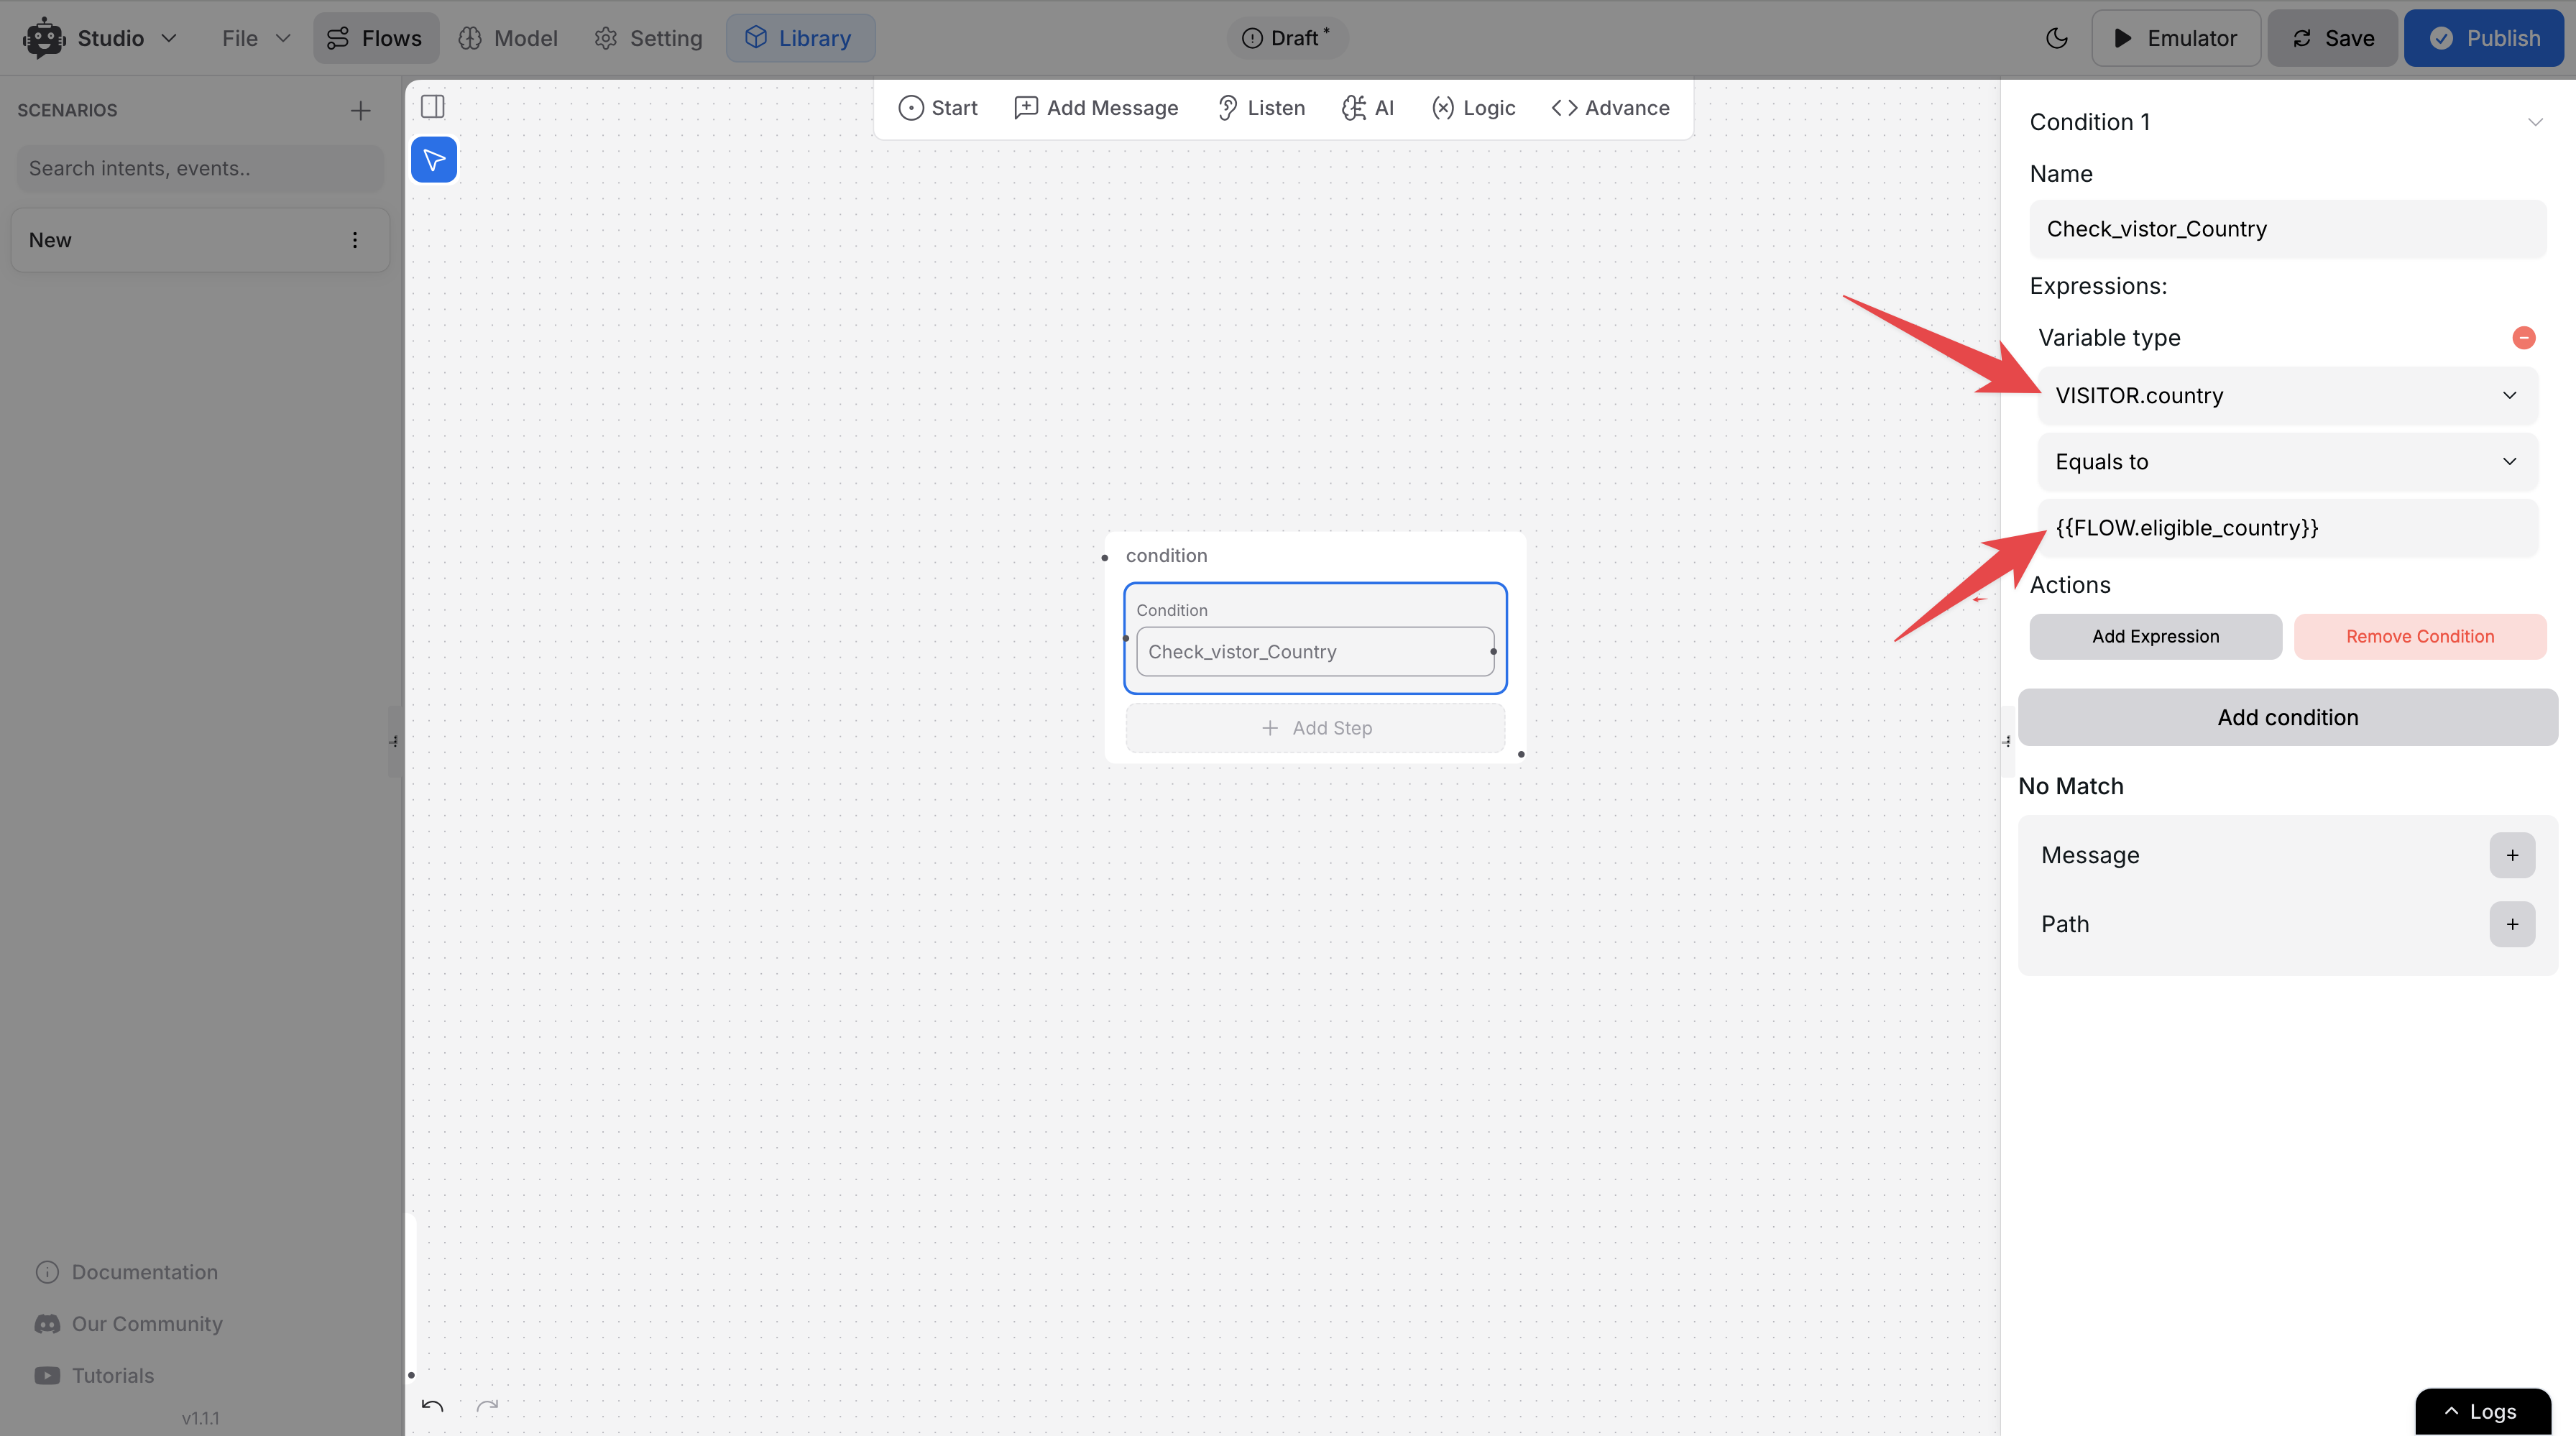The image size is (2576, 1436).
Task: Open the Library tab
Action: tap(800, 38)
